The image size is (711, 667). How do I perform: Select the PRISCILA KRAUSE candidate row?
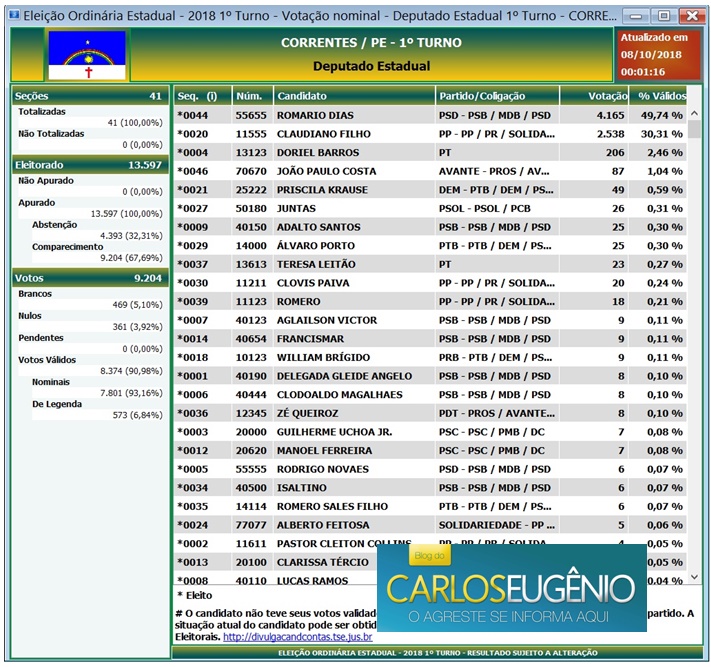click(x=430, y=190)
